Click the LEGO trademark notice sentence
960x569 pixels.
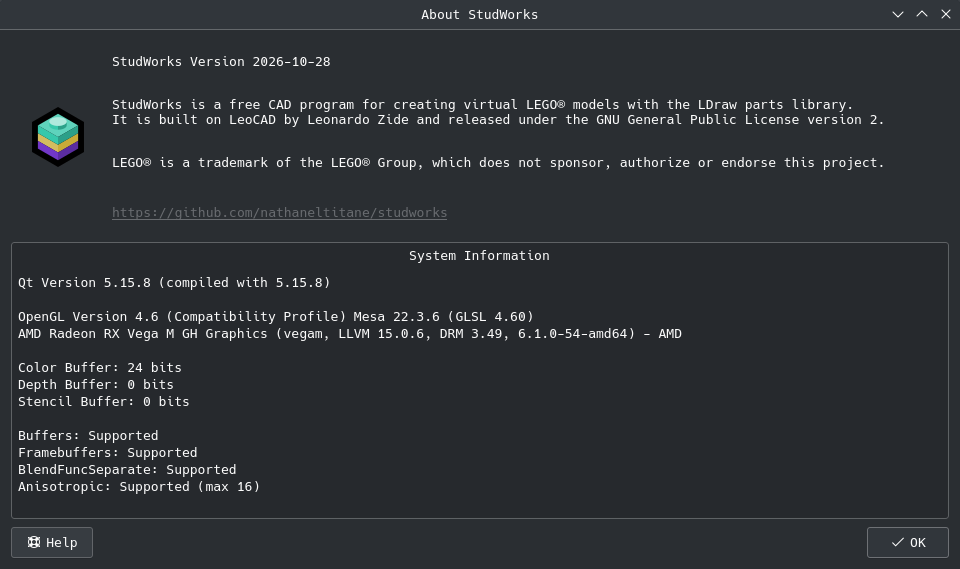tap(498, 163)
